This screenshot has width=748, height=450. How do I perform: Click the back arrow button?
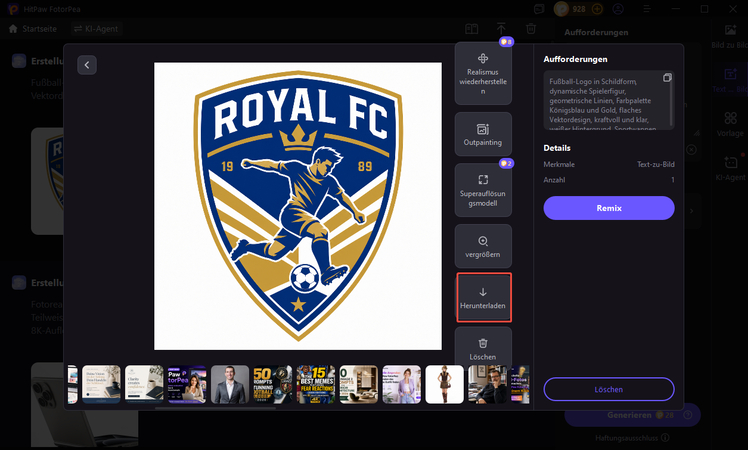pos(87,65)
